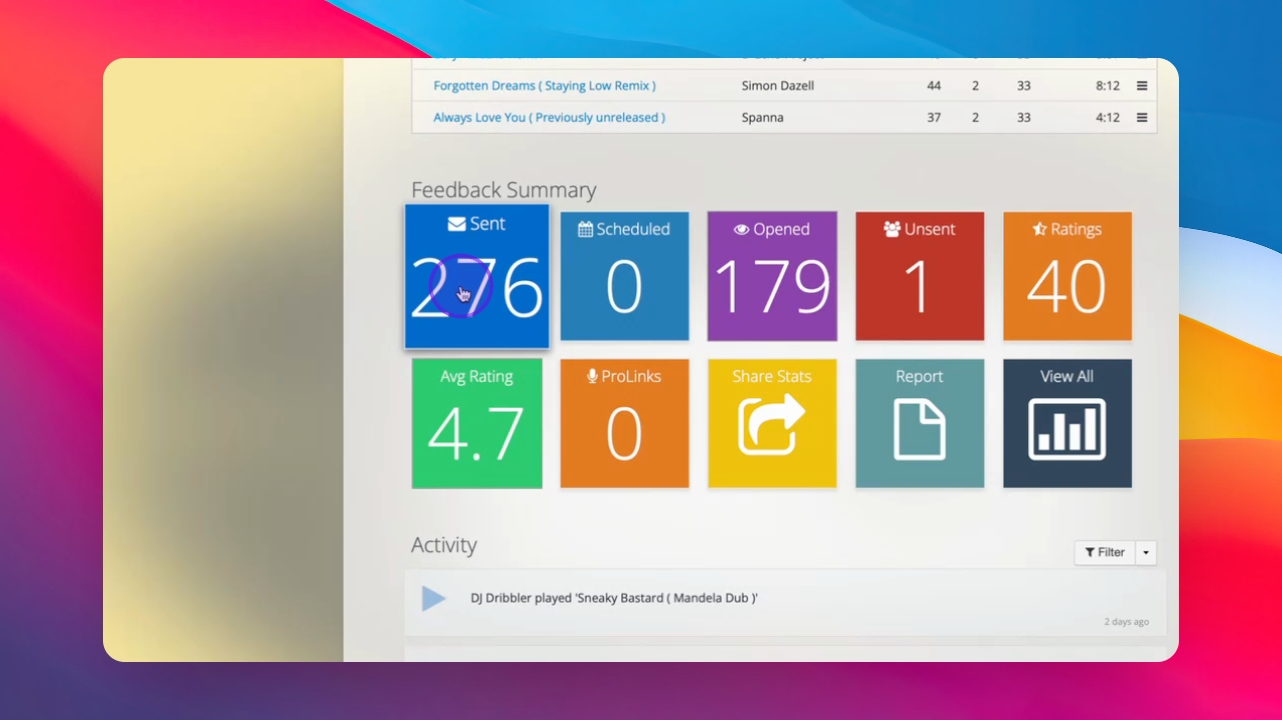The image size is (1282, 720).
Task: Open row menu for Always Love You track
Action: tap(1142, 118)
